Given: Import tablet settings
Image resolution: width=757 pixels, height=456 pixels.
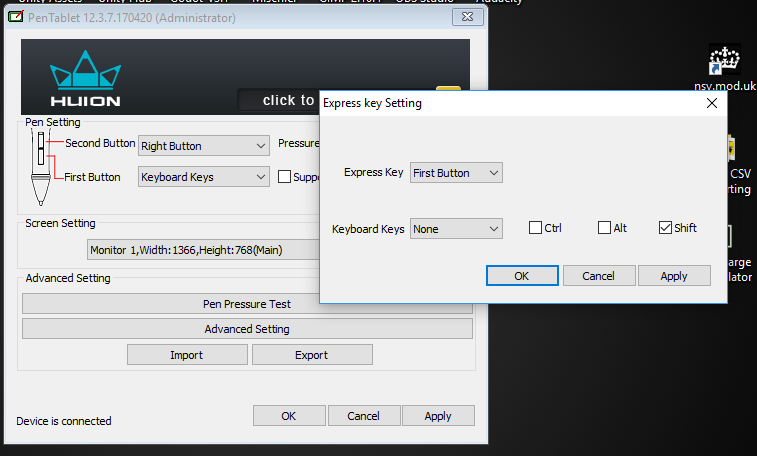Looking at the screenshot, I should pos(187,355).
